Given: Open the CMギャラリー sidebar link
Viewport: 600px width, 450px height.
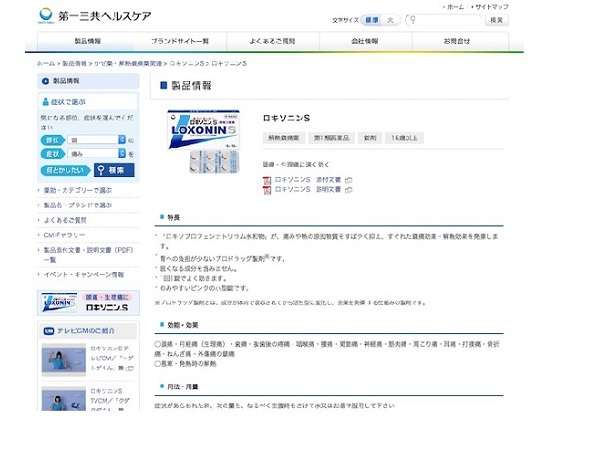Looking at the screenshot, I should tap(64, 235).
